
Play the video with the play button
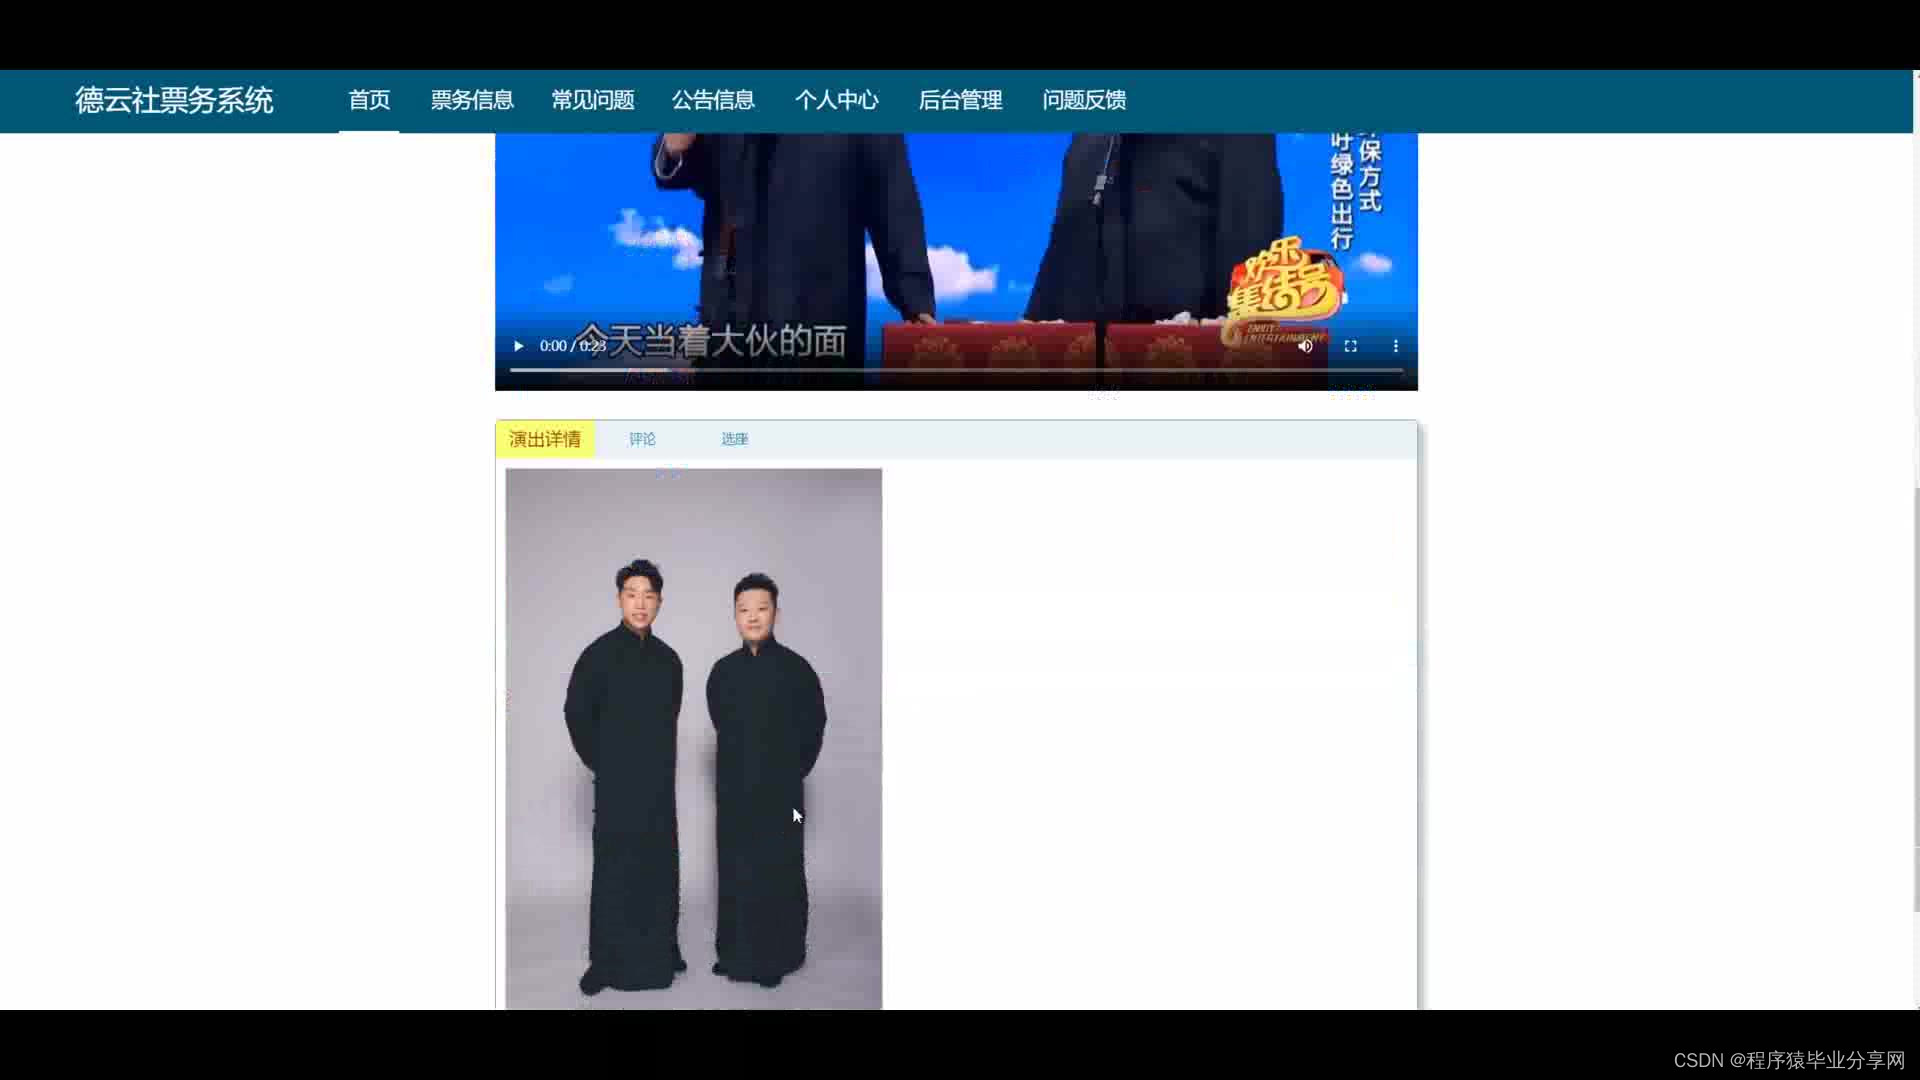tap(518, 346)
